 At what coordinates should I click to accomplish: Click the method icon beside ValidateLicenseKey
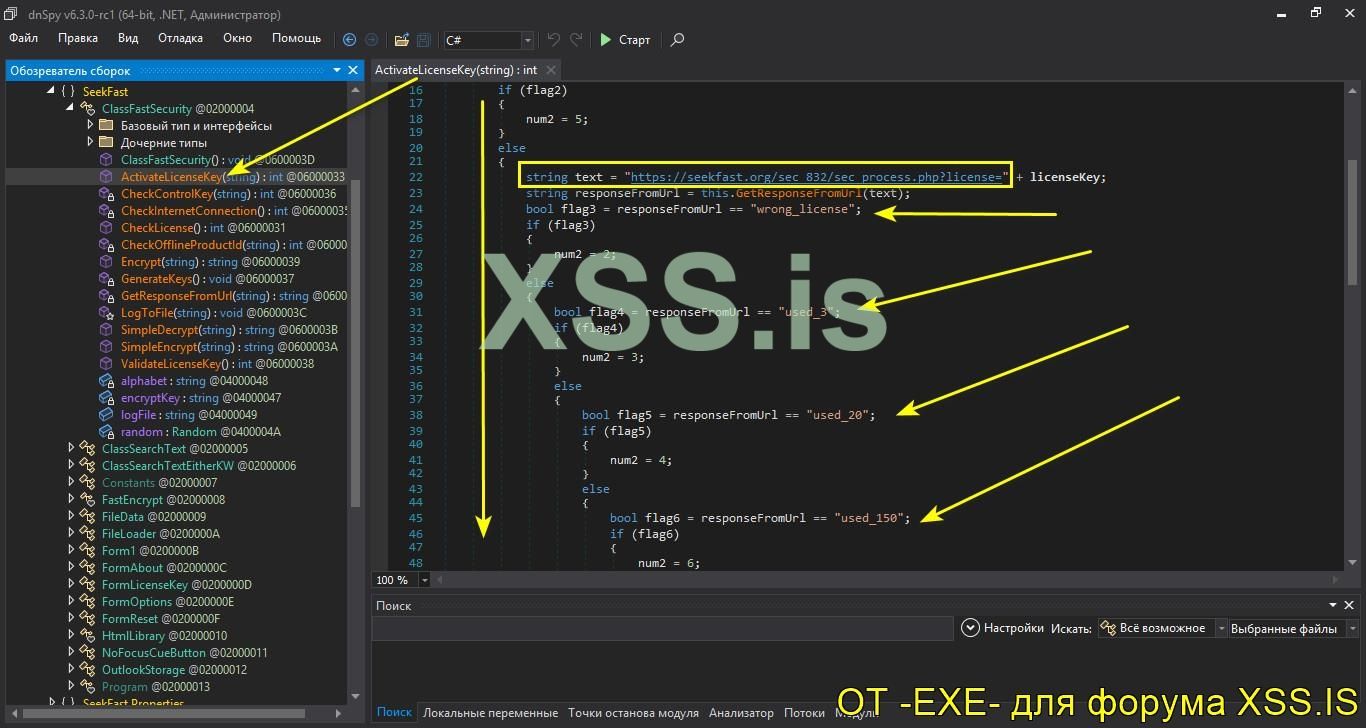[x=106, y=364]
